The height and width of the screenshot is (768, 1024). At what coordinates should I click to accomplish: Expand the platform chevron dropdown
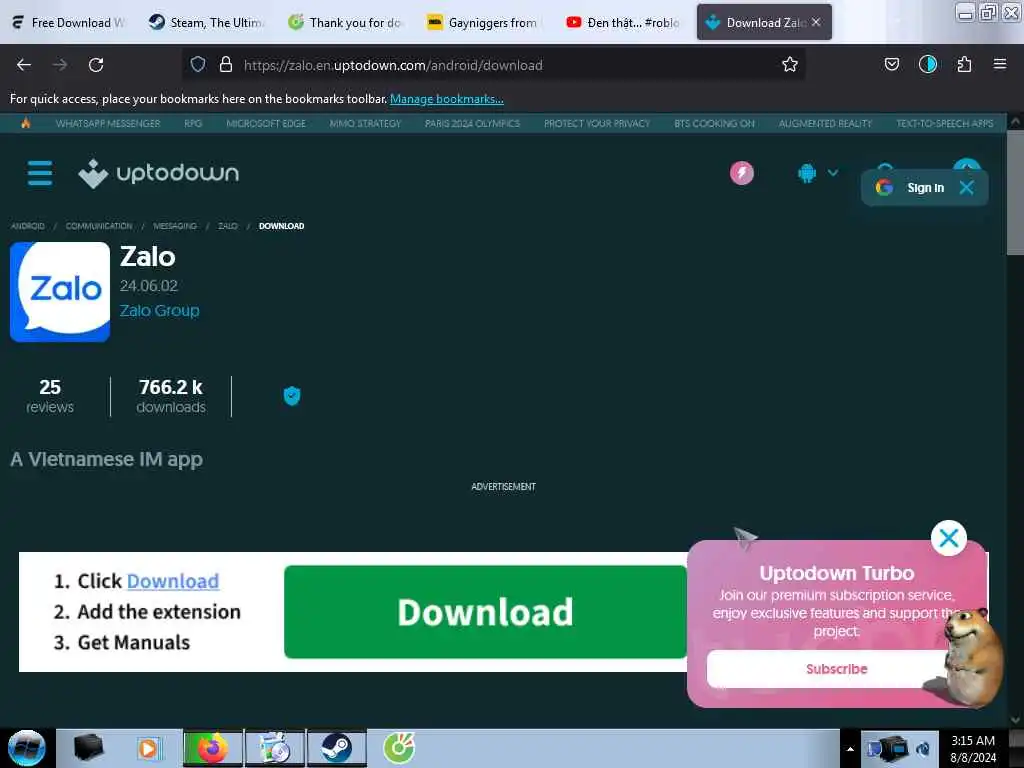(x=833, y=173)
